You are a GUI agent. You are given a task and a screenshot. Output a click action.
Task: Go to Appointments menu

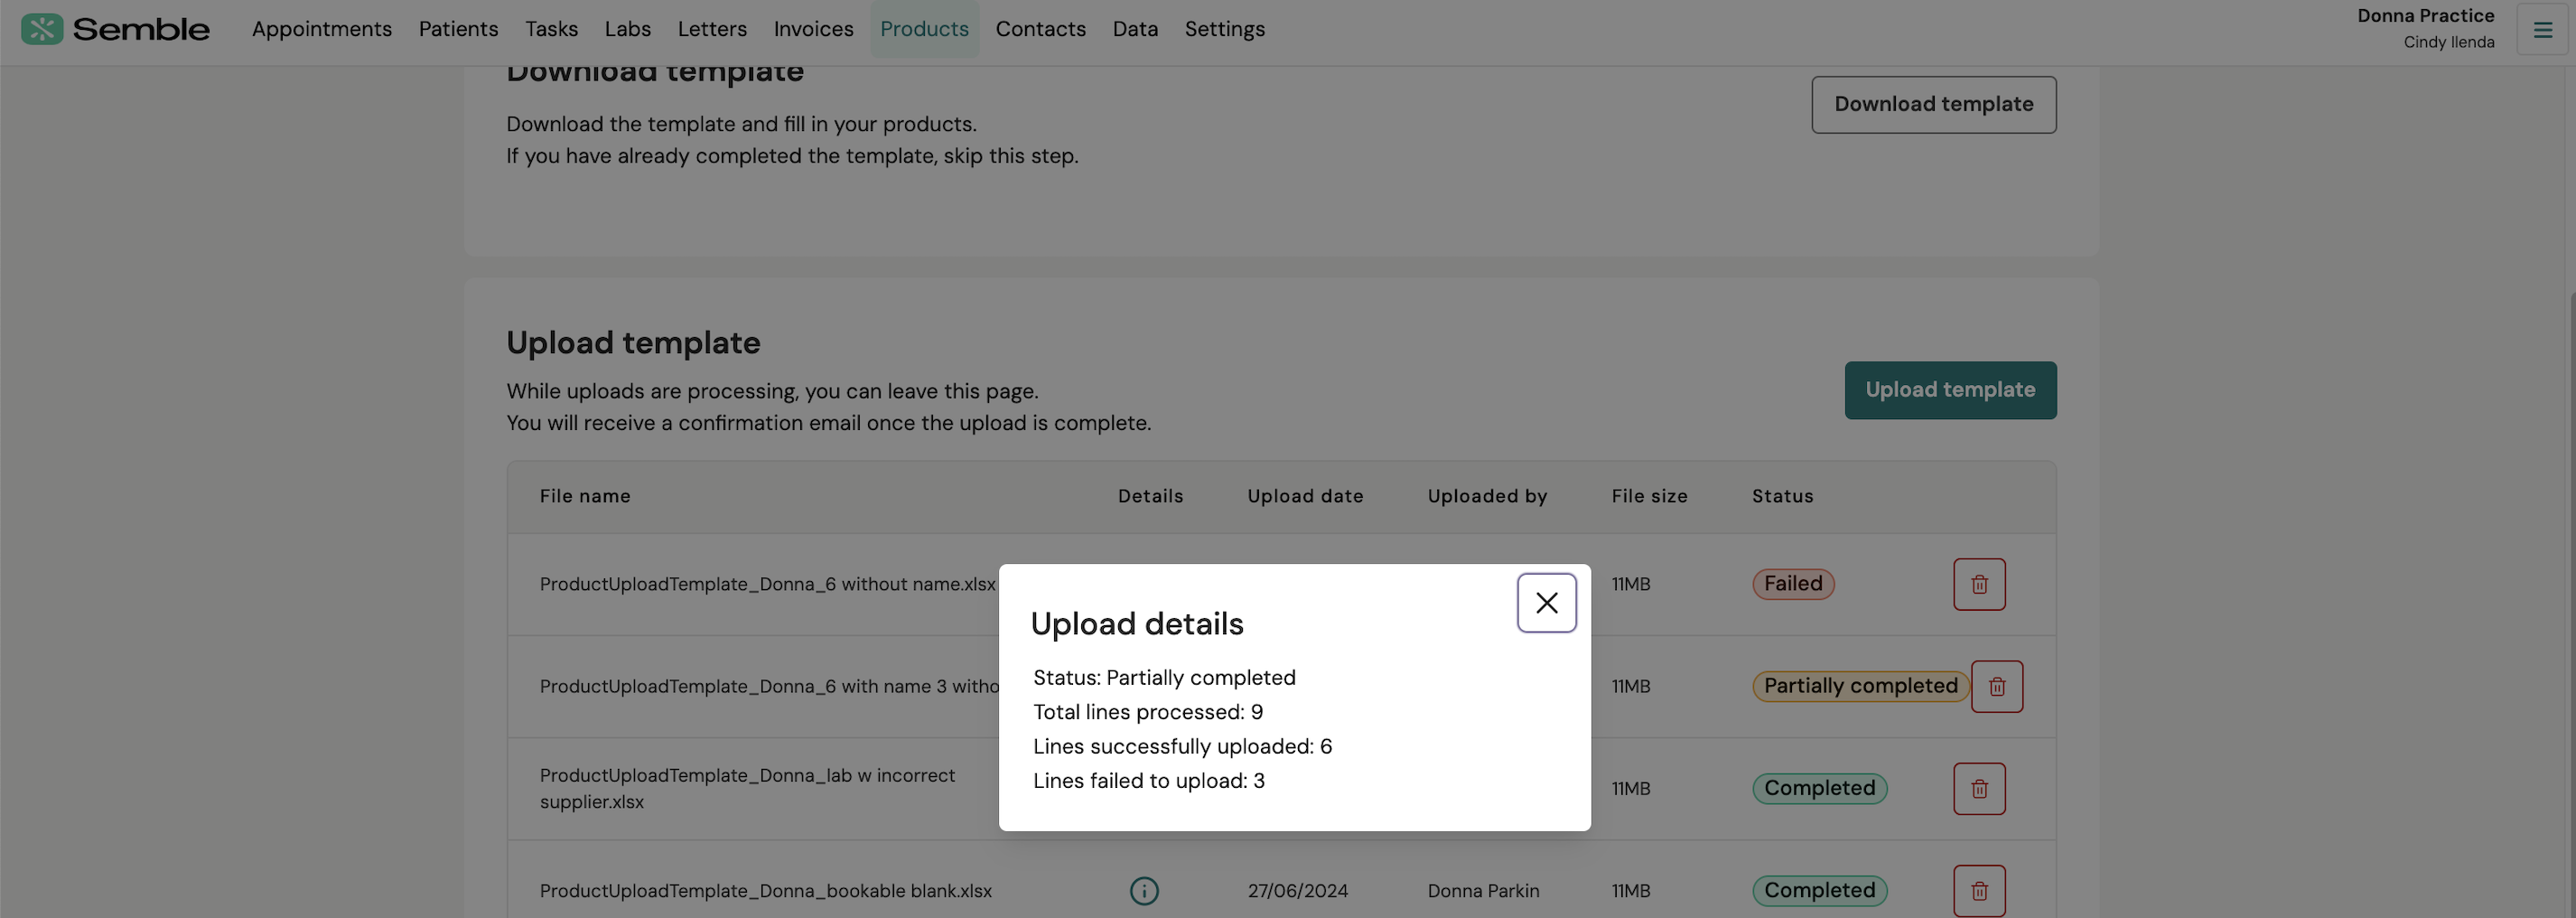point(322,29)
